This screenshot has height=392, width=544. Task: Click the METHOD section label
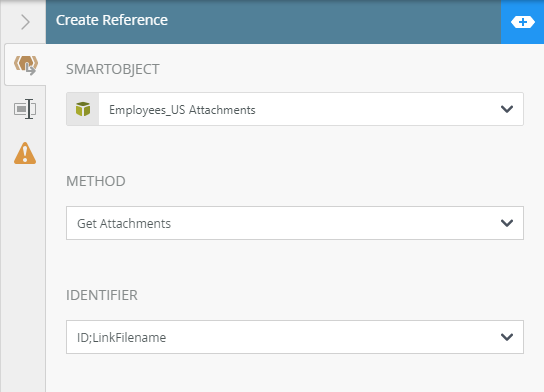(x=96, y=181)
